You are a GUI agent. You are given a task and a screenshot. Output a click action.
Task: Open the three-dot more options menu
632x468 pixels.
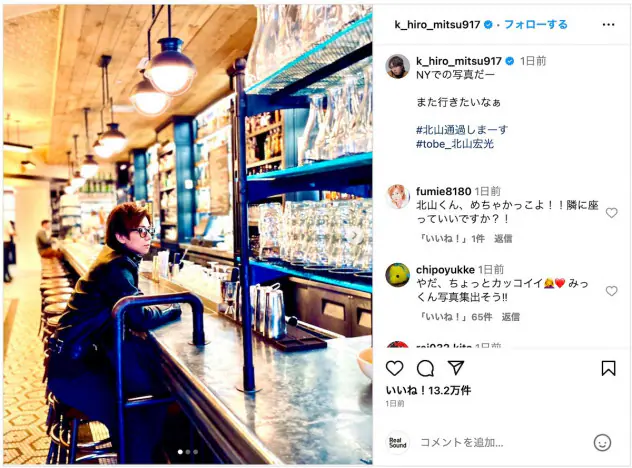(608, 25)
